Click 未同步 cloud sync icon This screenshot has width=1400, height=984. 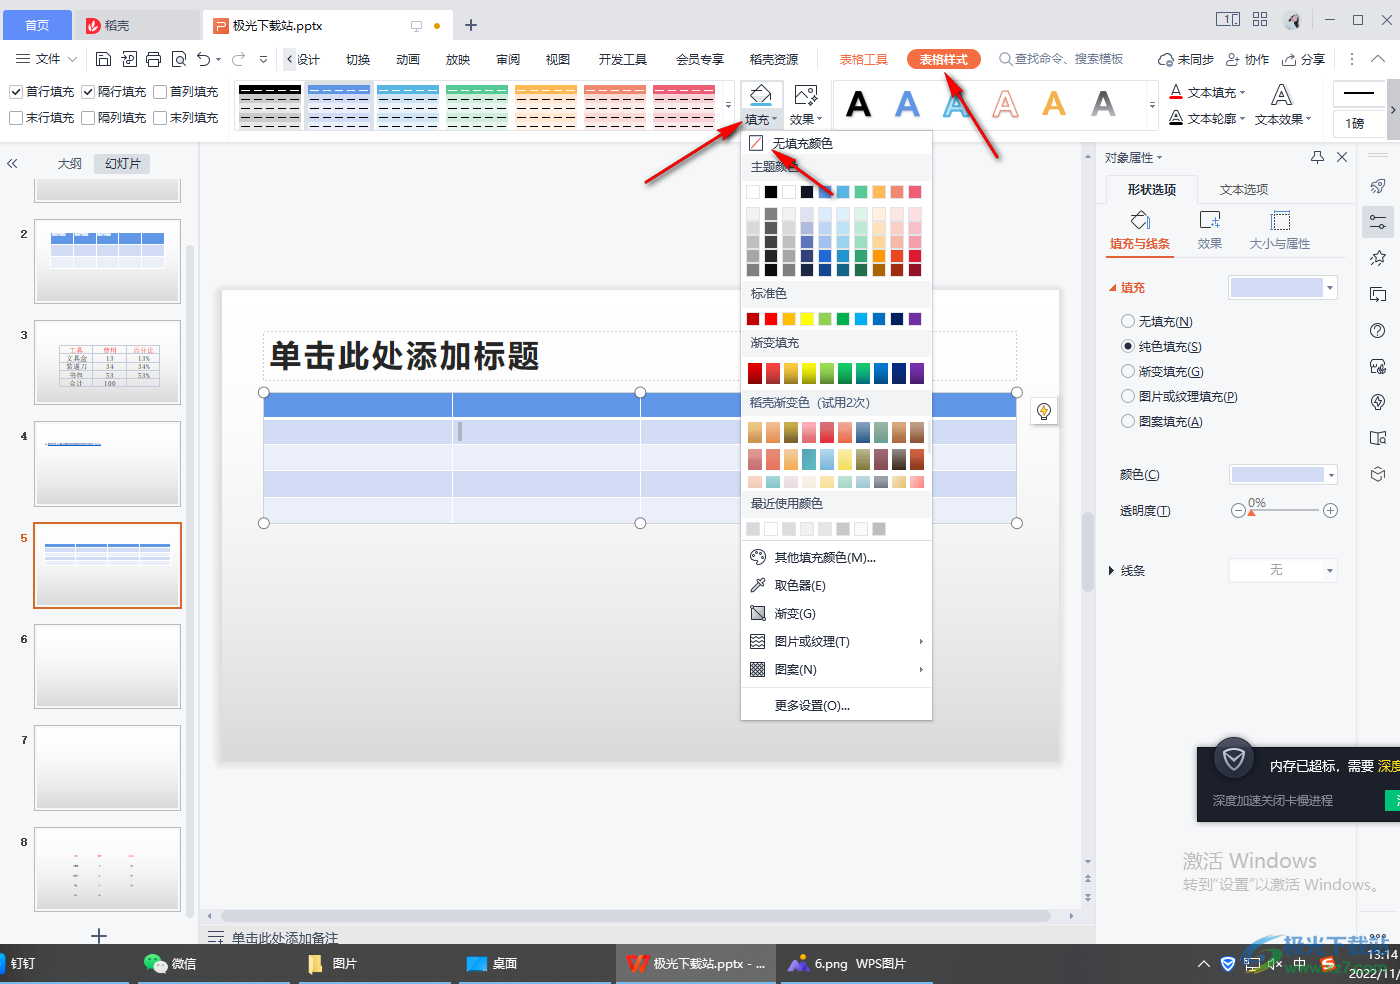(x=1185, y=59)
